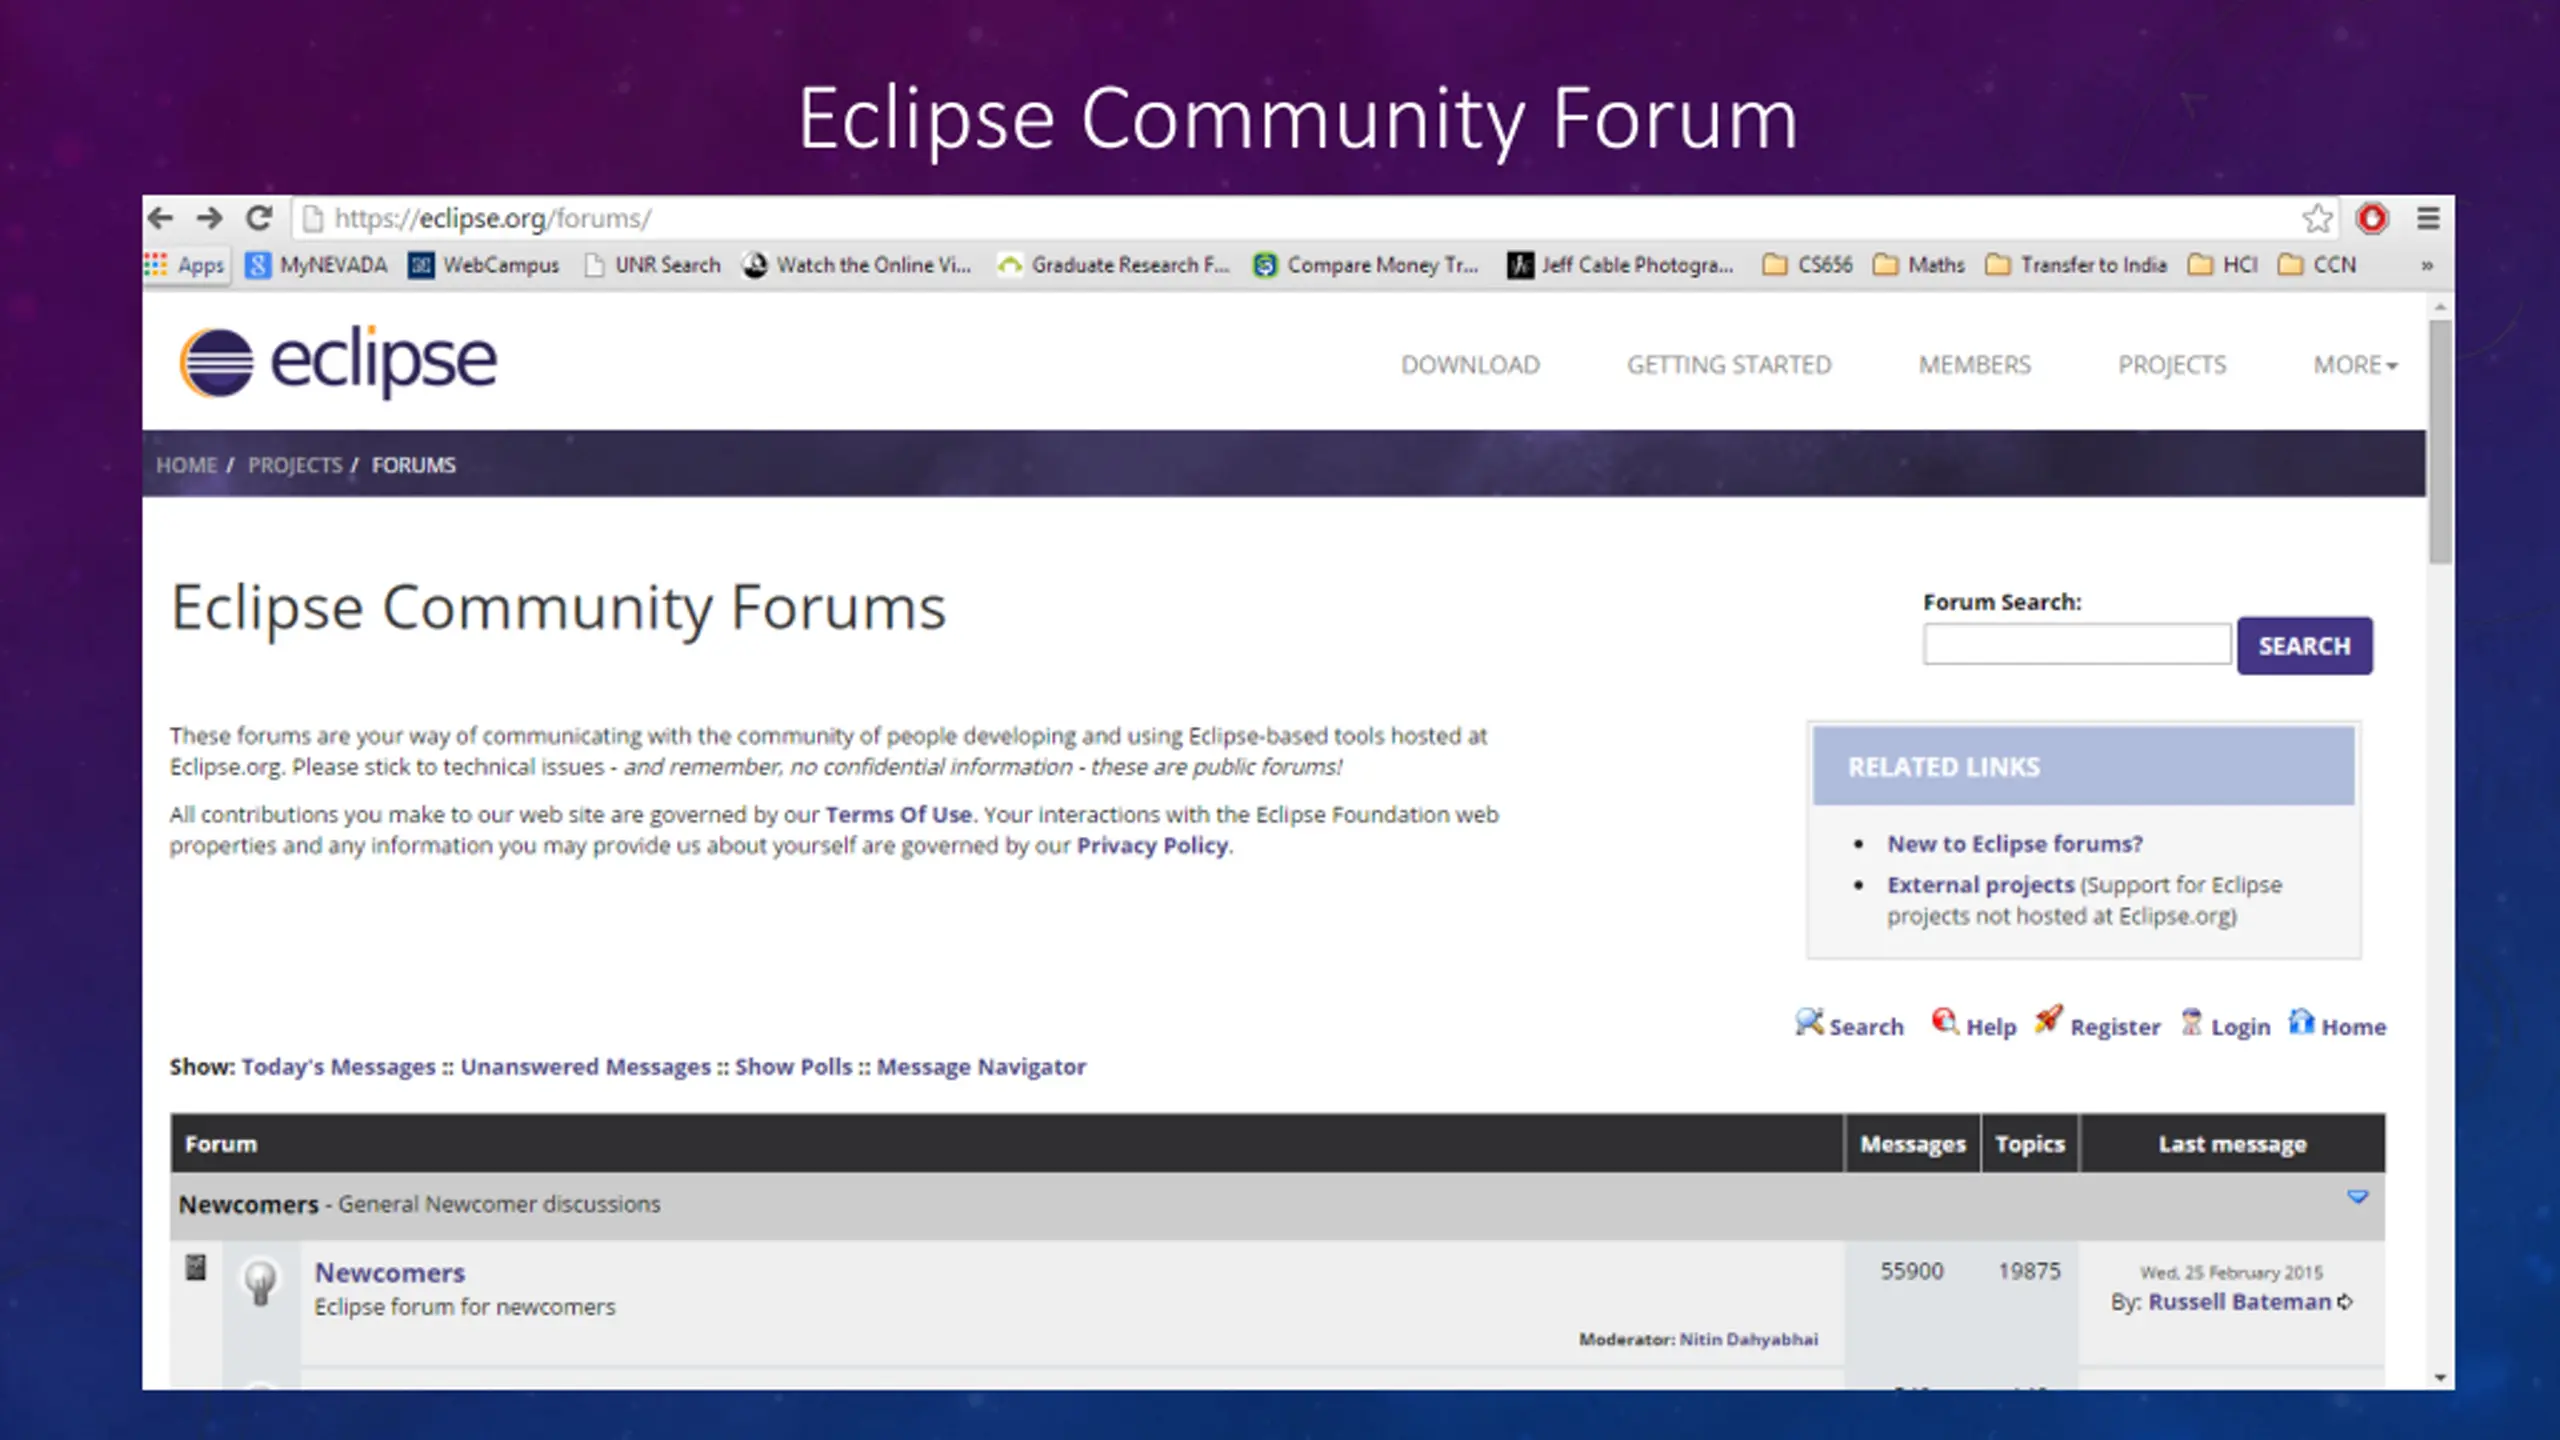Image resolution: width=2560 pixels, height=1440 pixels.
Task: Click the browser address bar URL
Action: [x=492, y=218]
